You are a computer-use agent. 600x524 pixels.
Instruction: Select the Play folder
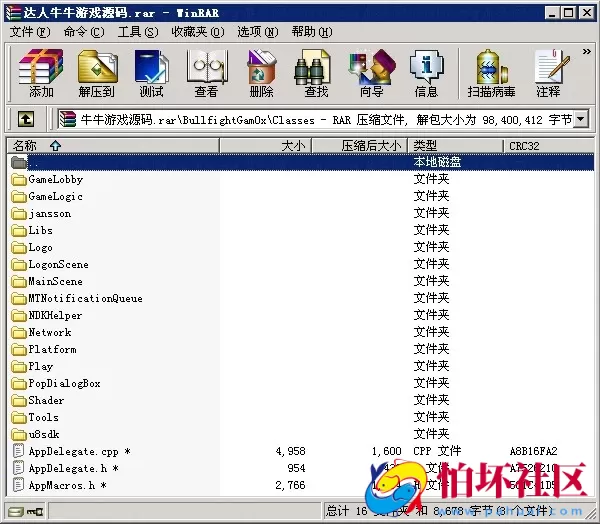click(x=32, y=366)
